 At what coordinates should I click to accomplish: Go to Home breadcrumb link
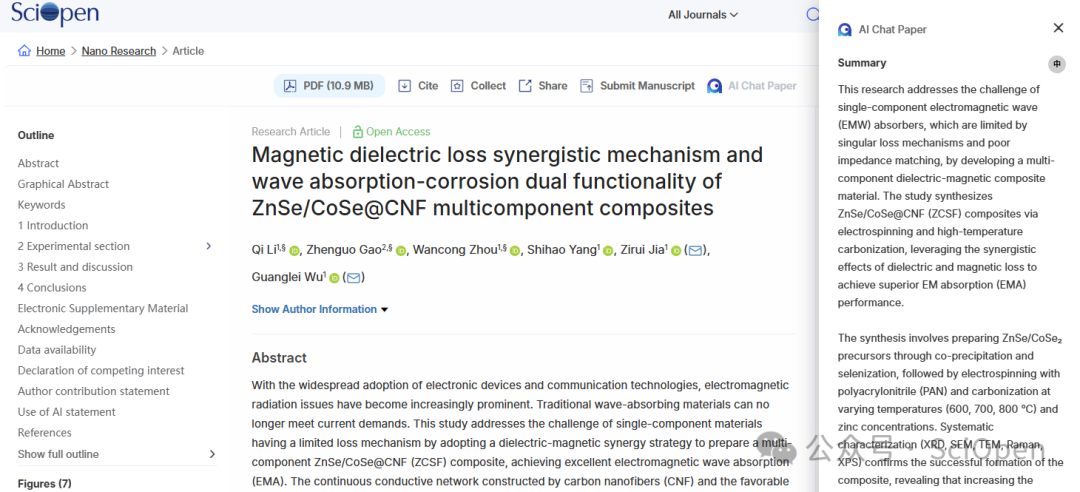click(x=50, y=51)
